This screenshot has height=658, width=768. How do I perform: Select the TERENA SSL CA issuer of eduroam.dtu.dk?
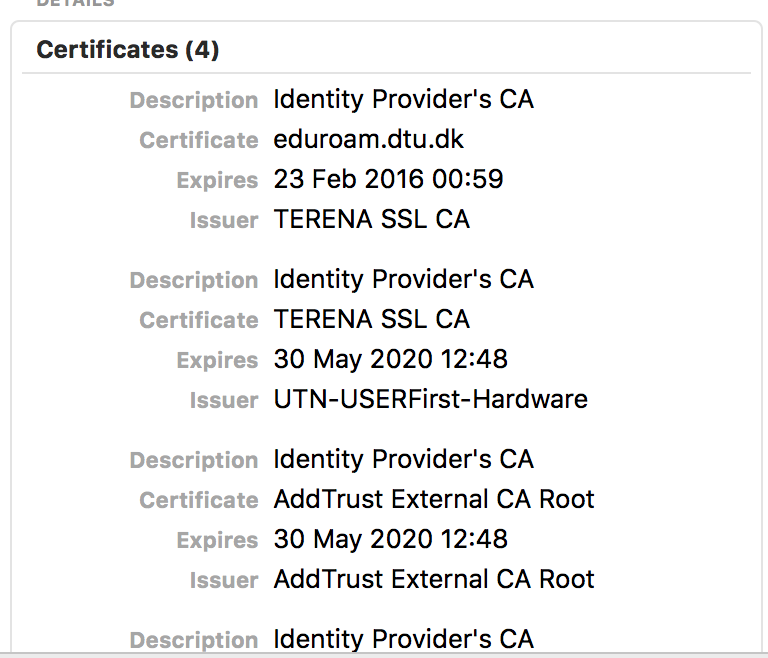tap(372, 219)
